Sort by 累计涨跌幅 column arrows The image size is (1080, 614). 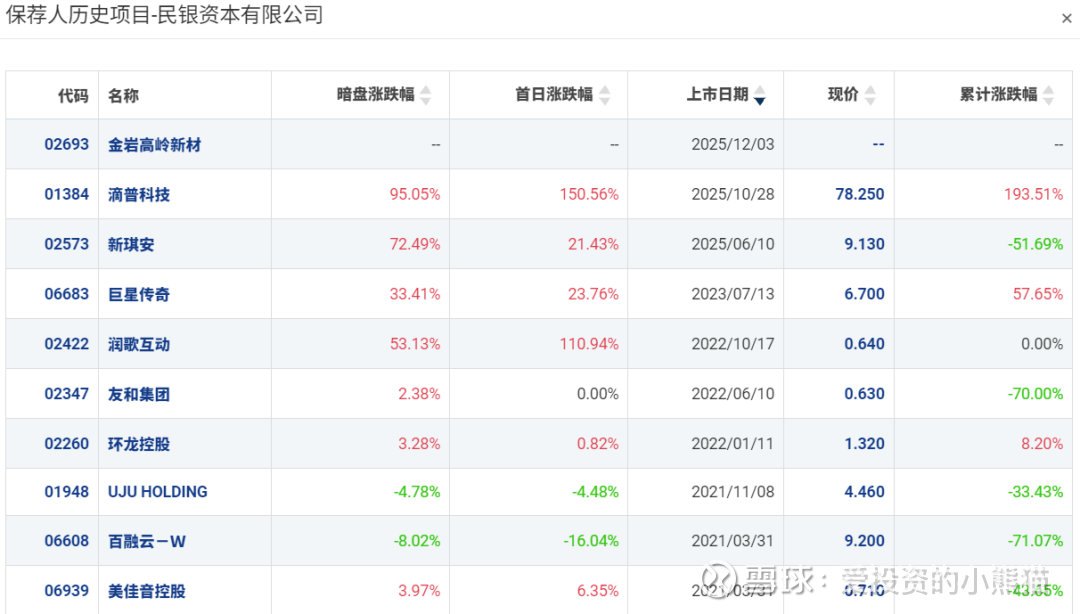(x=1048, y=95)
